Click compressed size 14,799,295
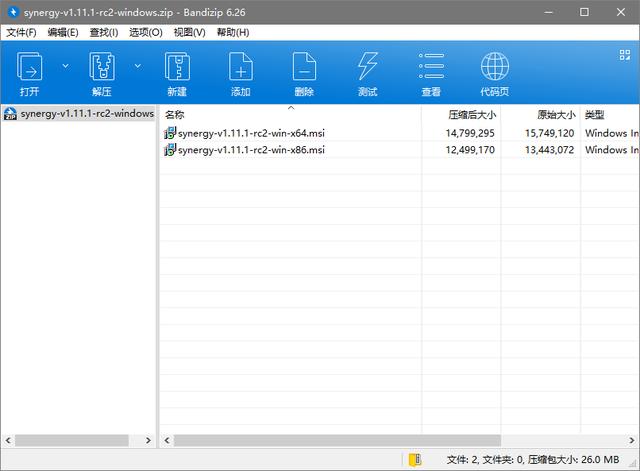Screen dimensions: 640x471 pyautogui.click(x=470, y=133)
